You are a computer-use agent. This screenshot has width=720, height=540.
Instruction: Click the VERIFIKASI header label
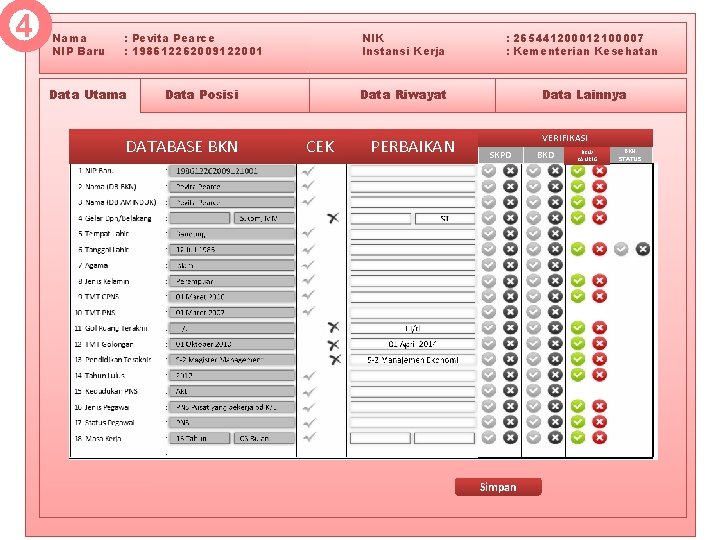pos(565,138)
